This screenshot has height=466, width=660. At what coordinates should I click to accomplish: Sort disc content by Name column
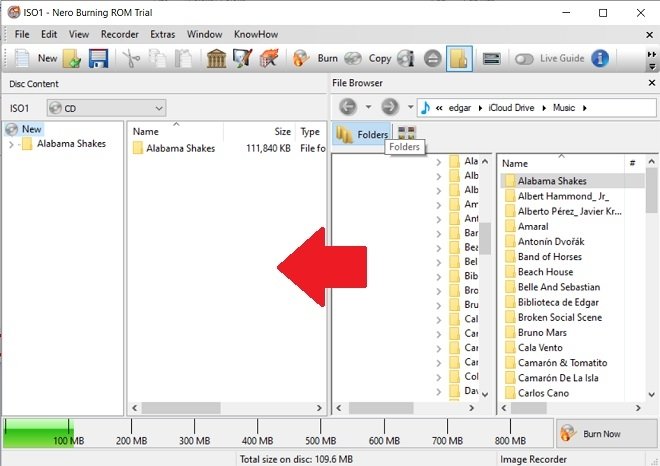[176, 131]
